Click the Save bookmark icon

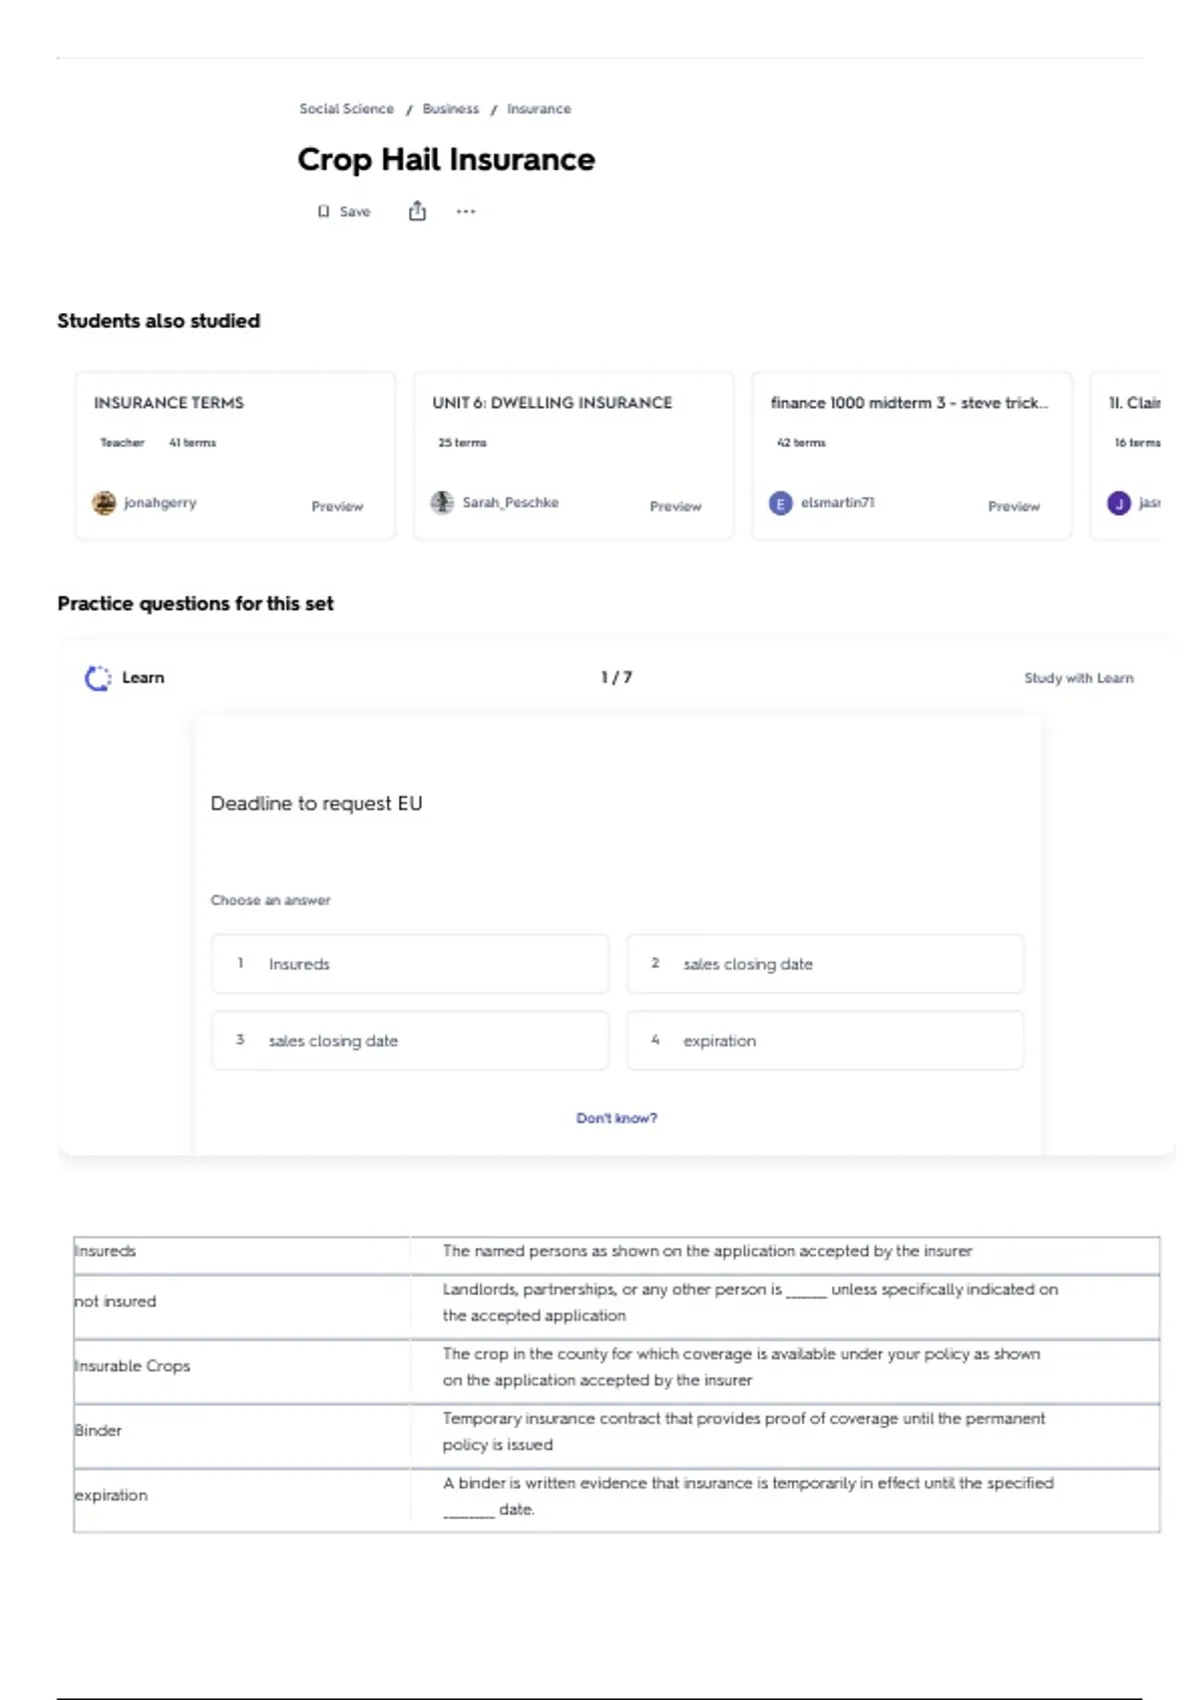coord(323,212)
